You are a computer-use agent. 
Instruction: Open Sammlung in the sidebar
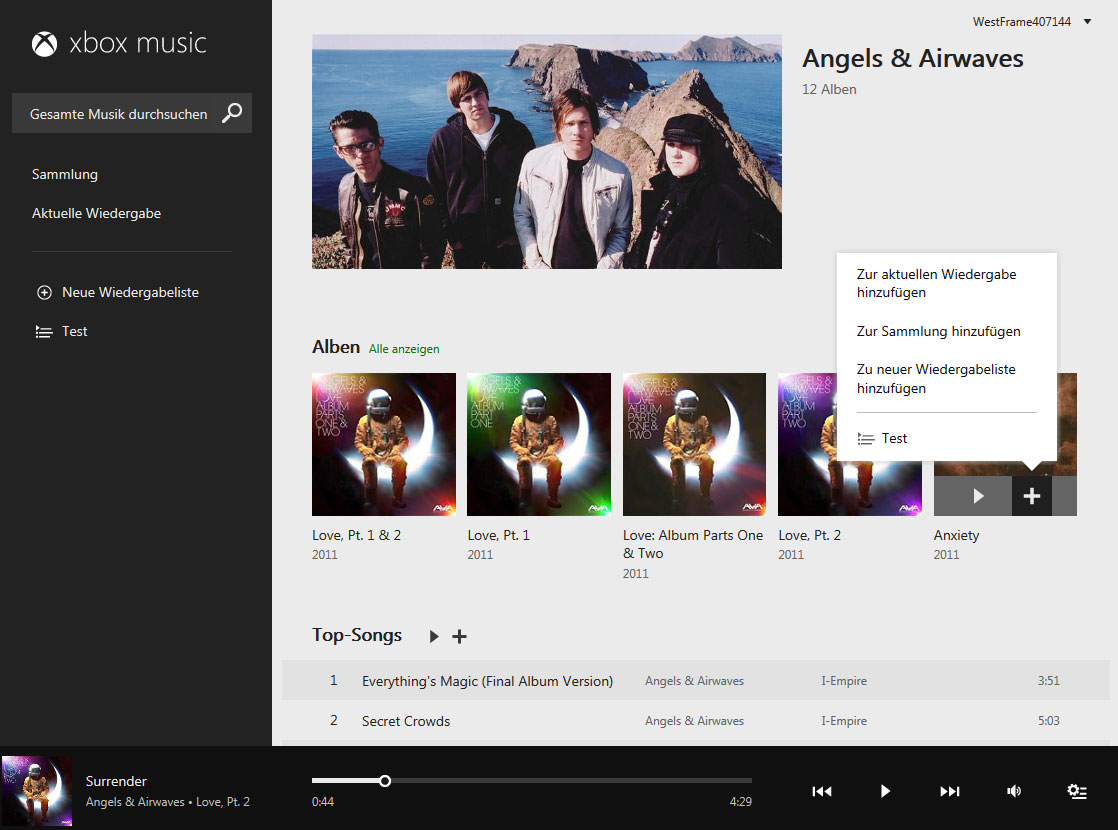pos(65,174)
